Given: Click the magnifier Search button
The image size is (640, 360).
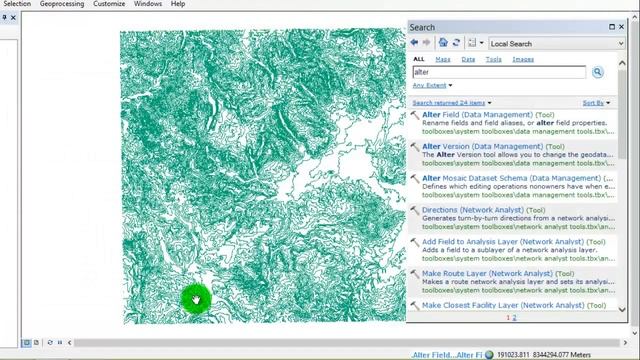Looking at the screenshot, I should (598, 72).
